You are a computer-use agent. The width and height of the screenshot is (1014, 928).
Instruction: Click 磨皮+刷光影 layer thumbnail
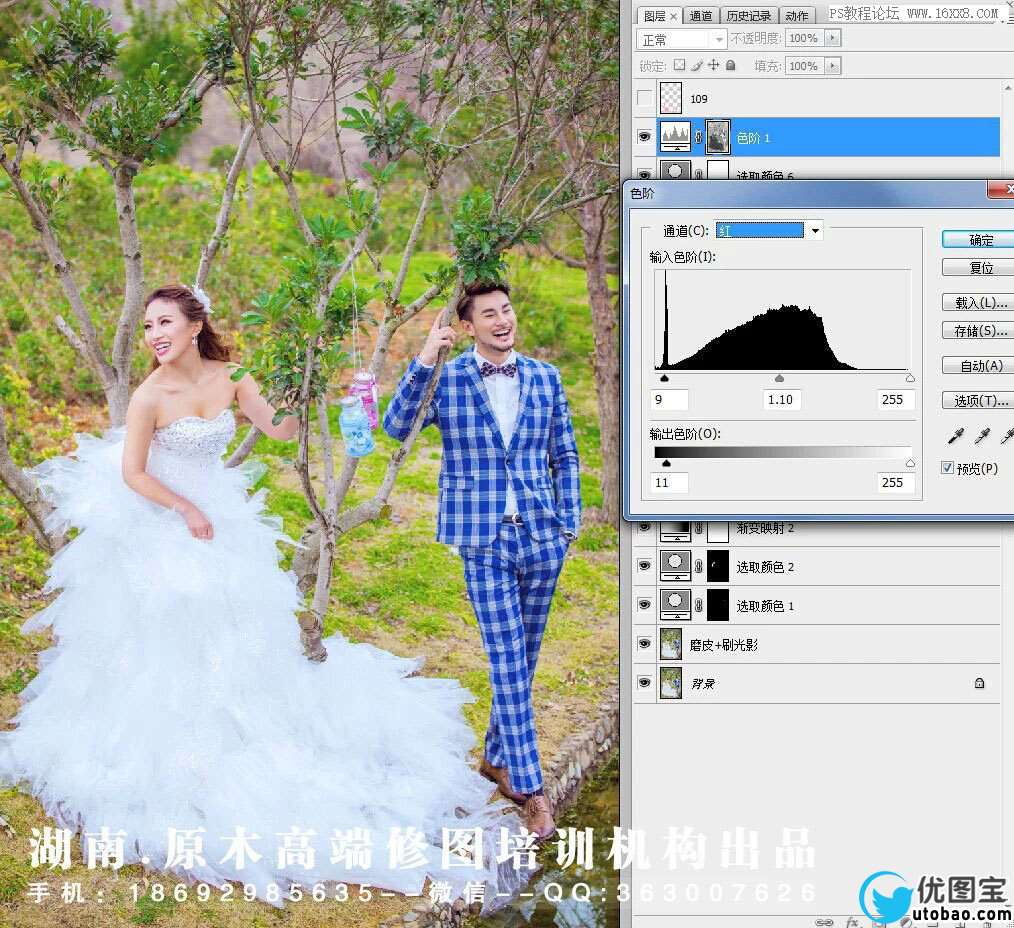pyautogui.click(x=671, y=644)
